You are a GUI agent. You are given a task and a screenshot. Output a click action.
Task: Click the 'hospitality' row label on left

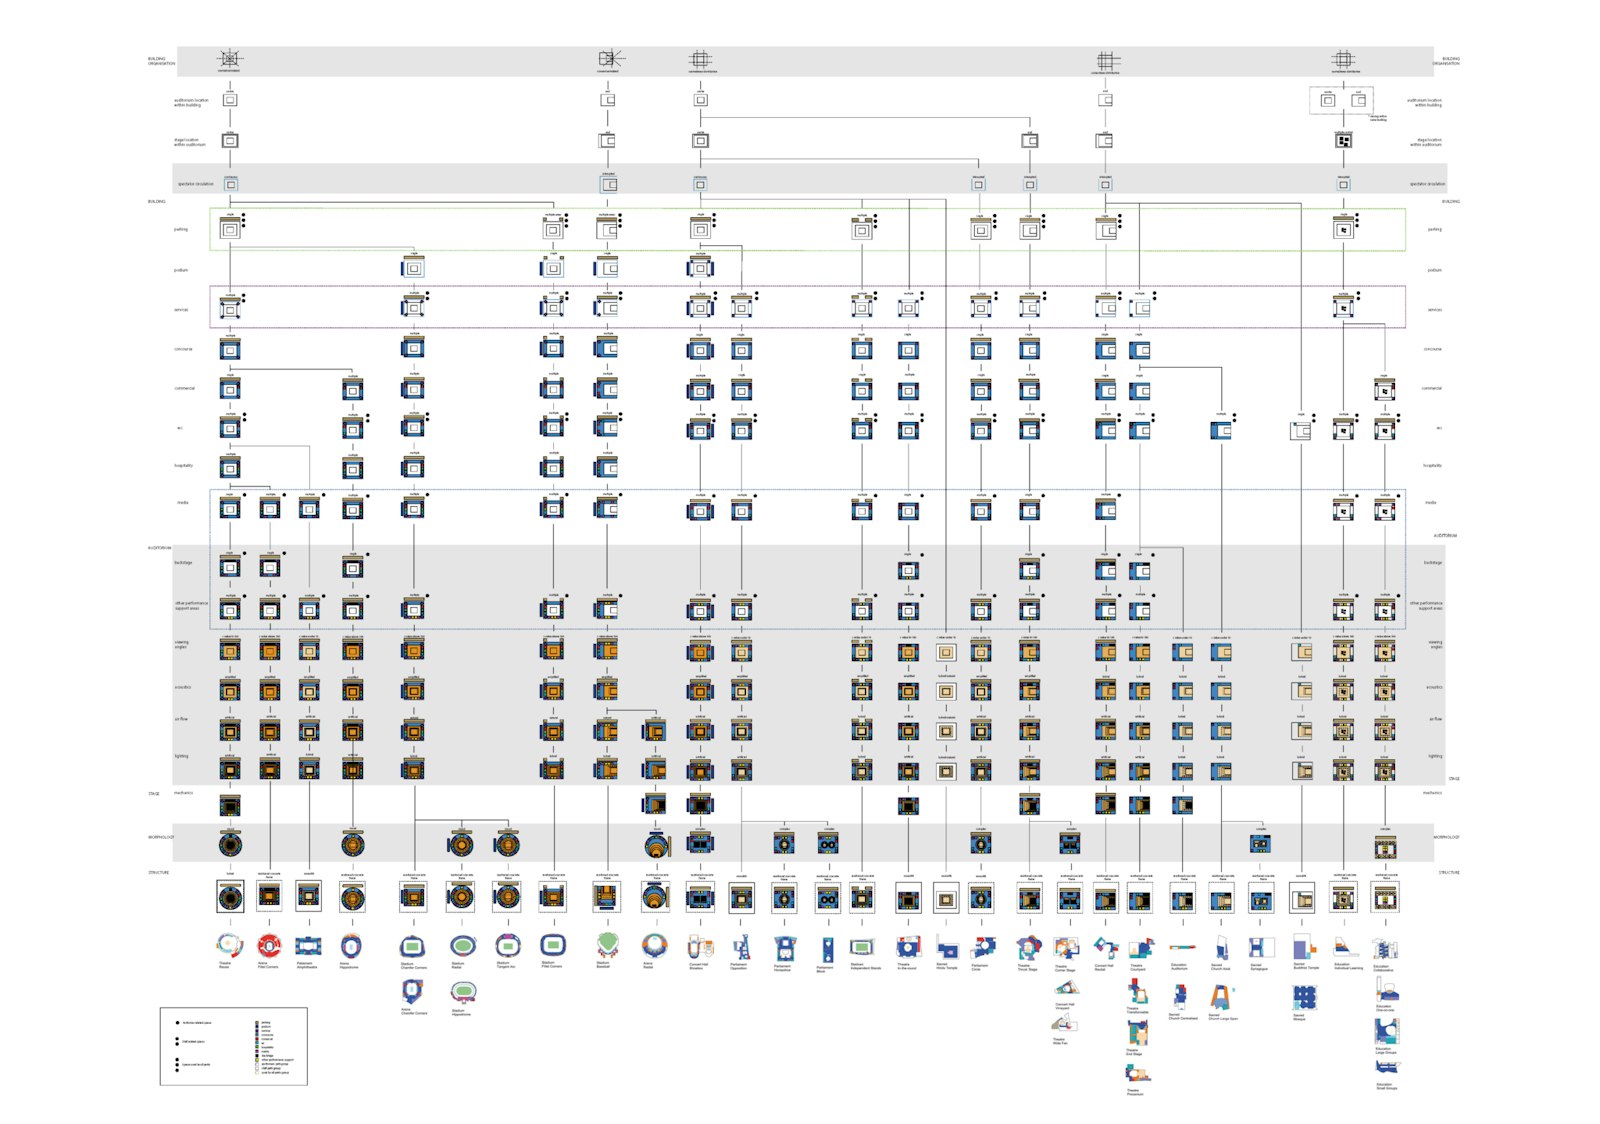tap(184, 465)
